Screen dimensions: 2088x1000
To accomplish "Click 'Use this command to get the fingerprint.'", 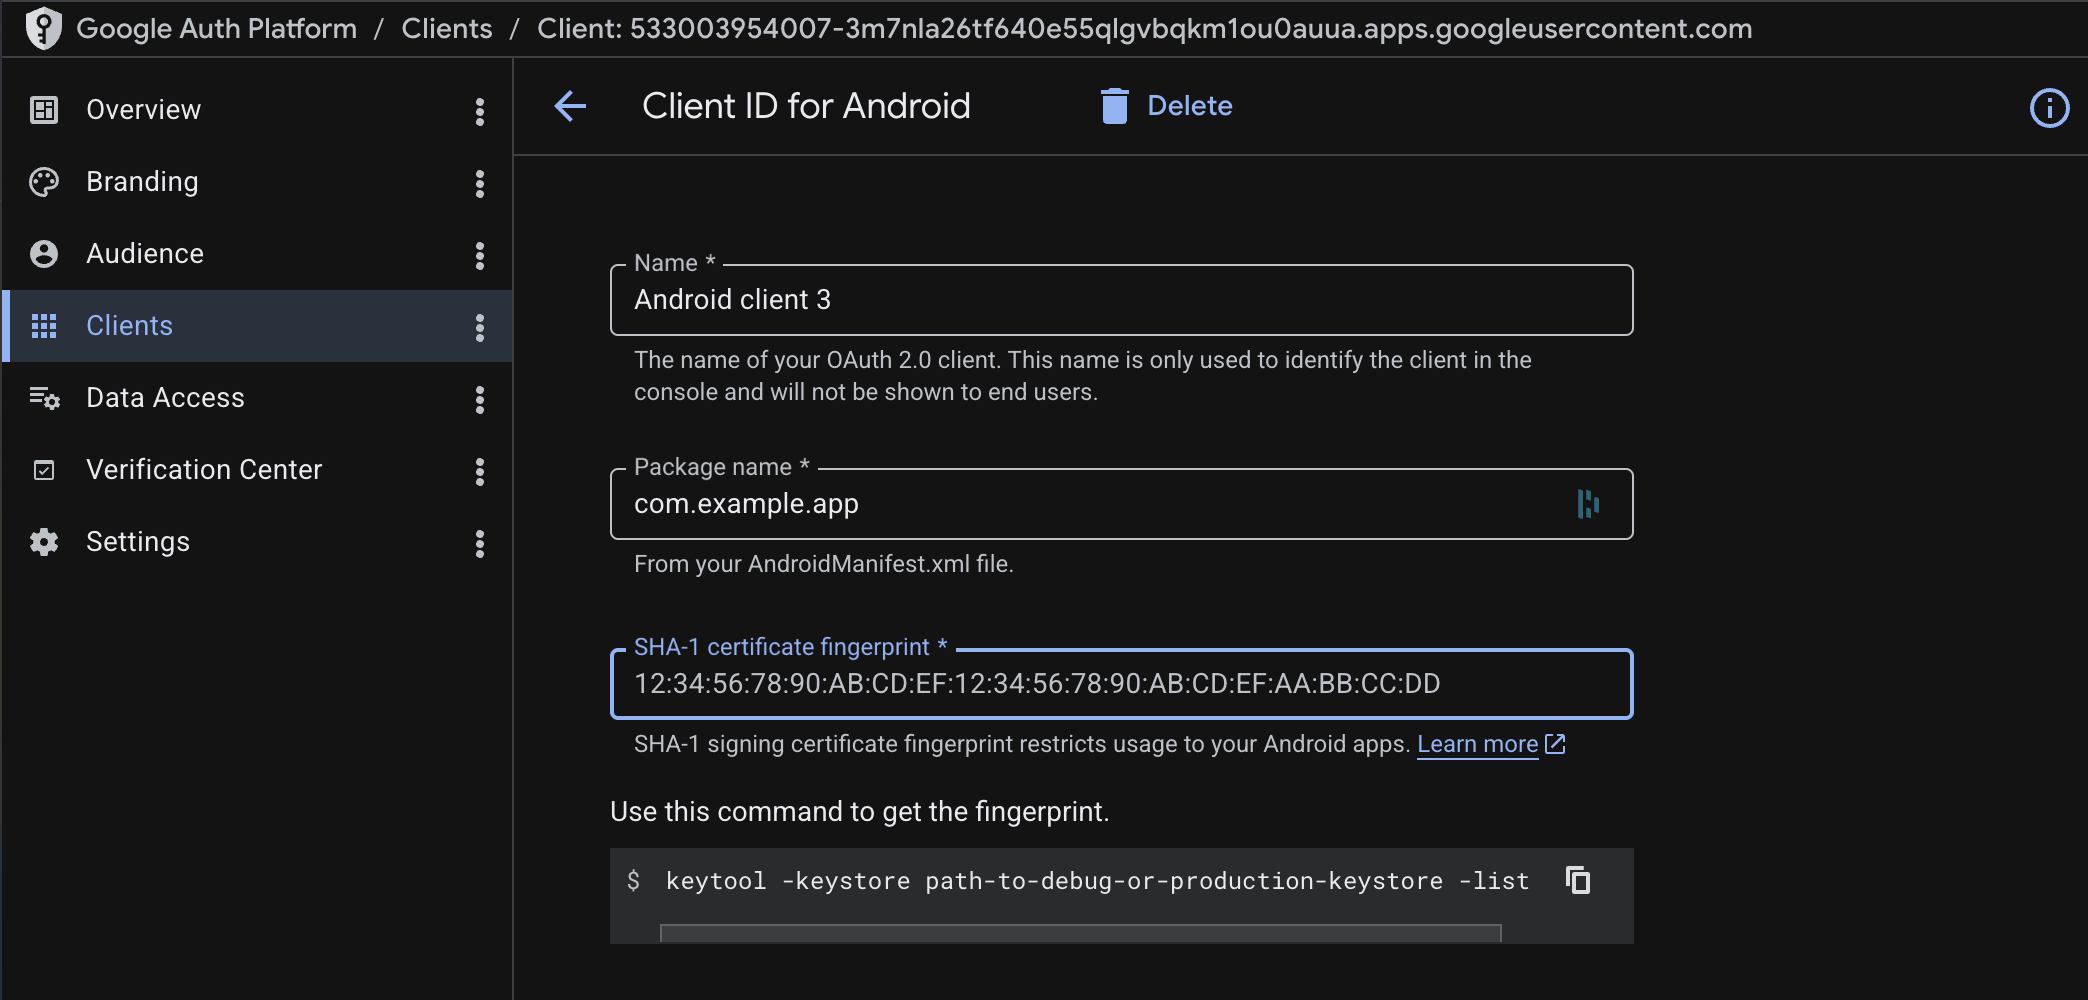I will click(x=860, y=812).
